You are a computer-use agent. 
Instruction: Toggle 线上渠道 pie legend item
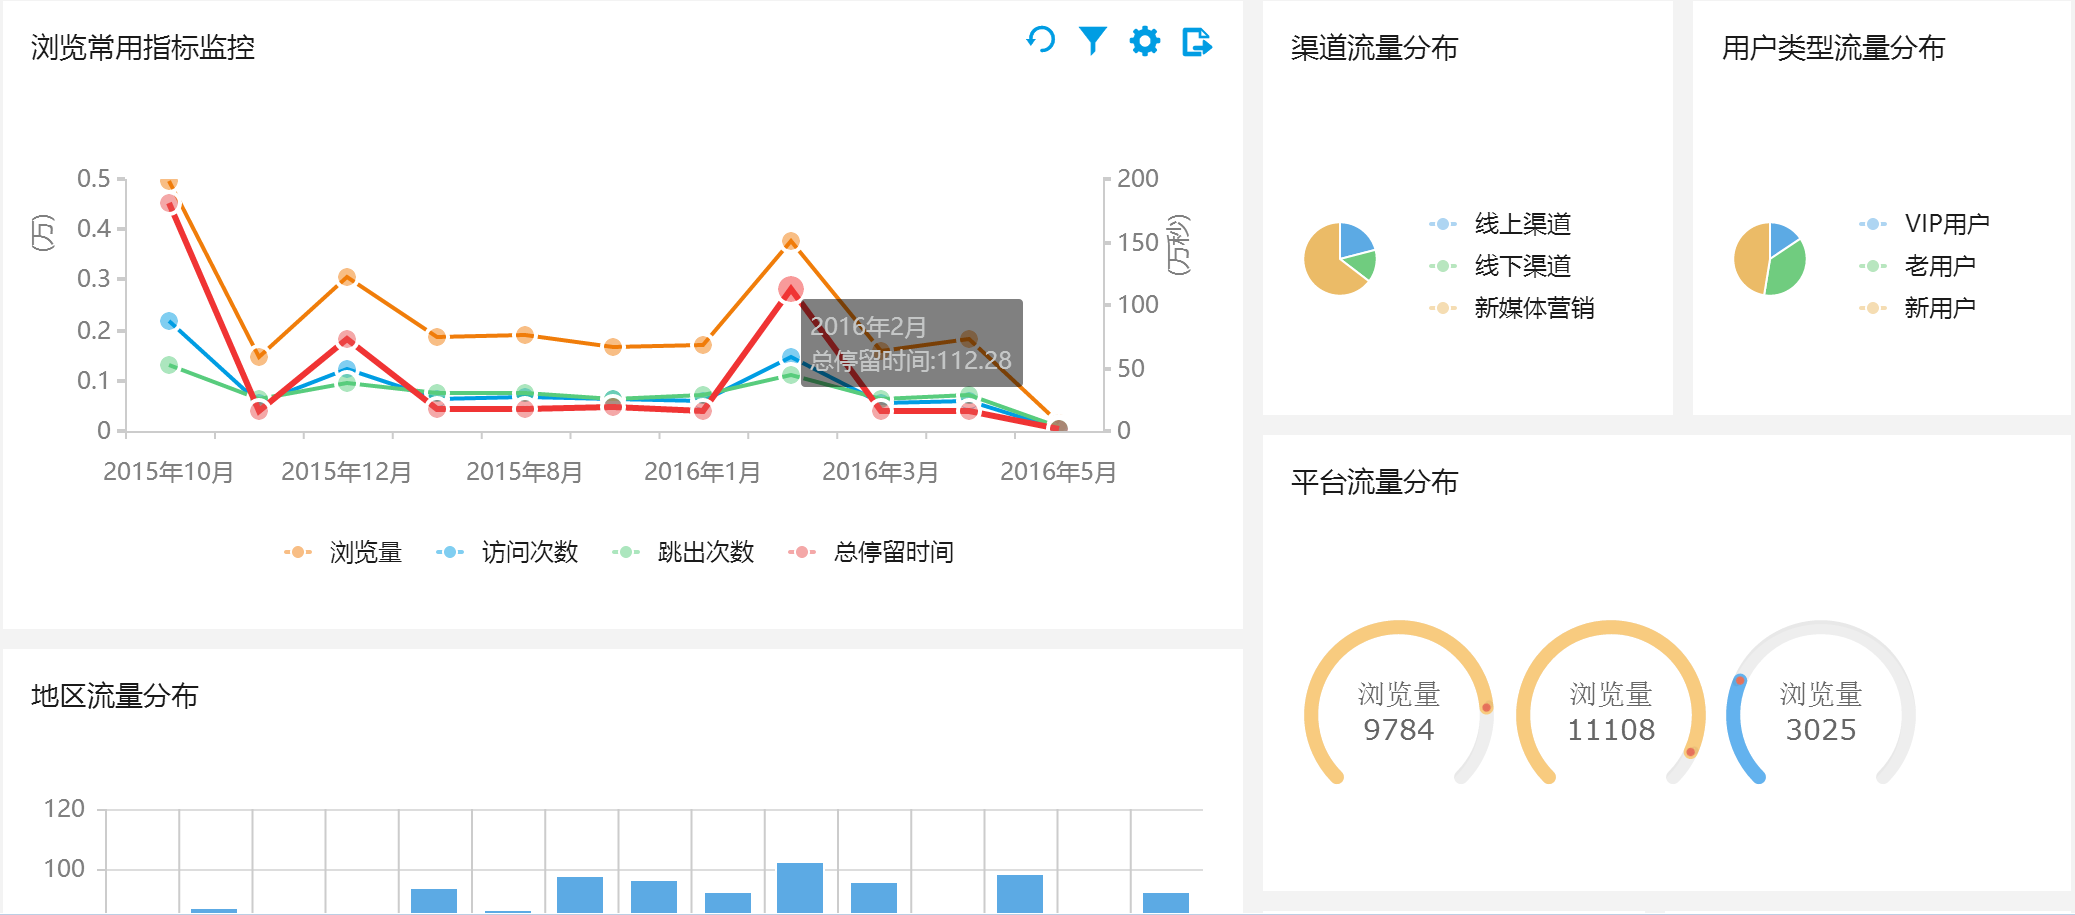point(1501,224)
